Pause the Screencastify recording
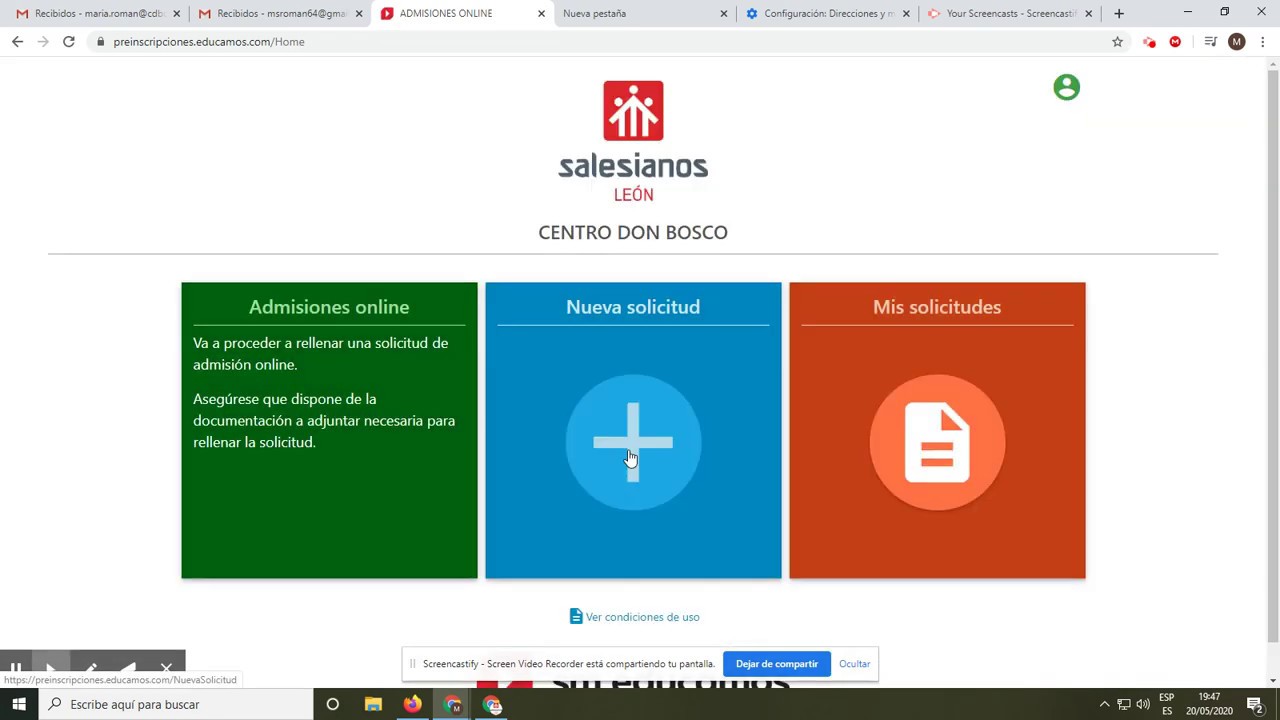 coord(15,668)
